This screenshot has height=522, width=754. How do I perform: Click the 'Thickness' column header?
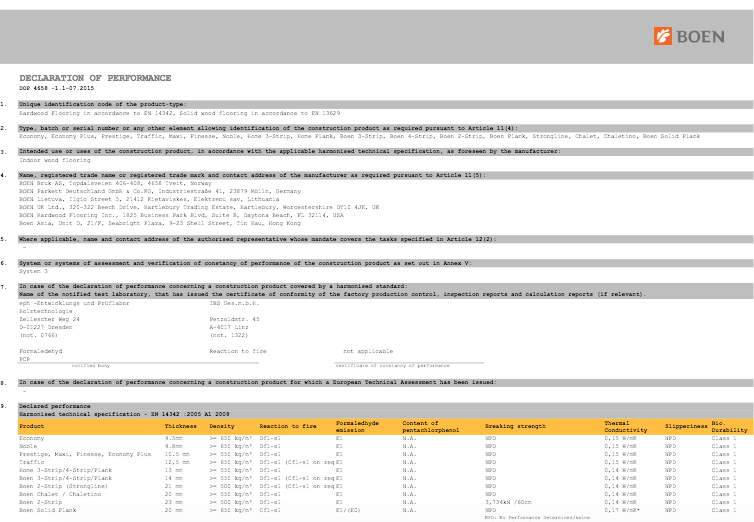181,426
